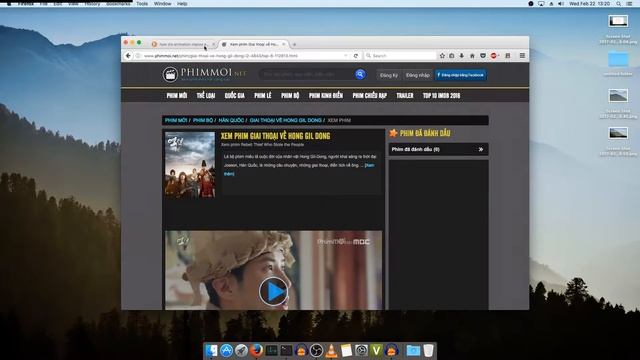The height and width of the screenshot is (360, 640).
Task: Open the Tools menu in menu bar
Action: (142, 4)
